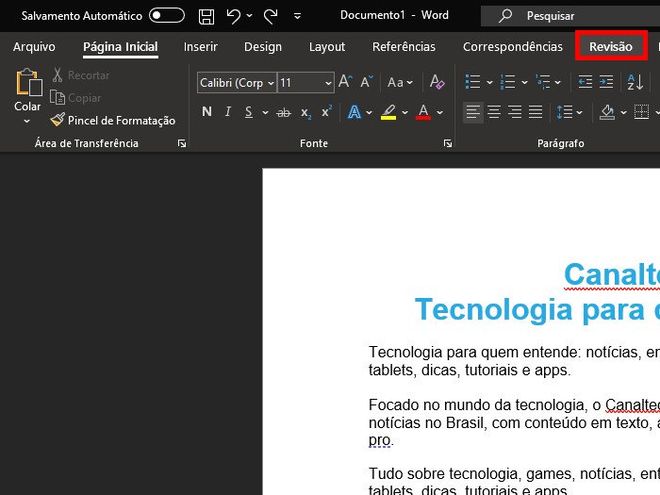
Task: Toggle superscript formatting
Action: 326,112
